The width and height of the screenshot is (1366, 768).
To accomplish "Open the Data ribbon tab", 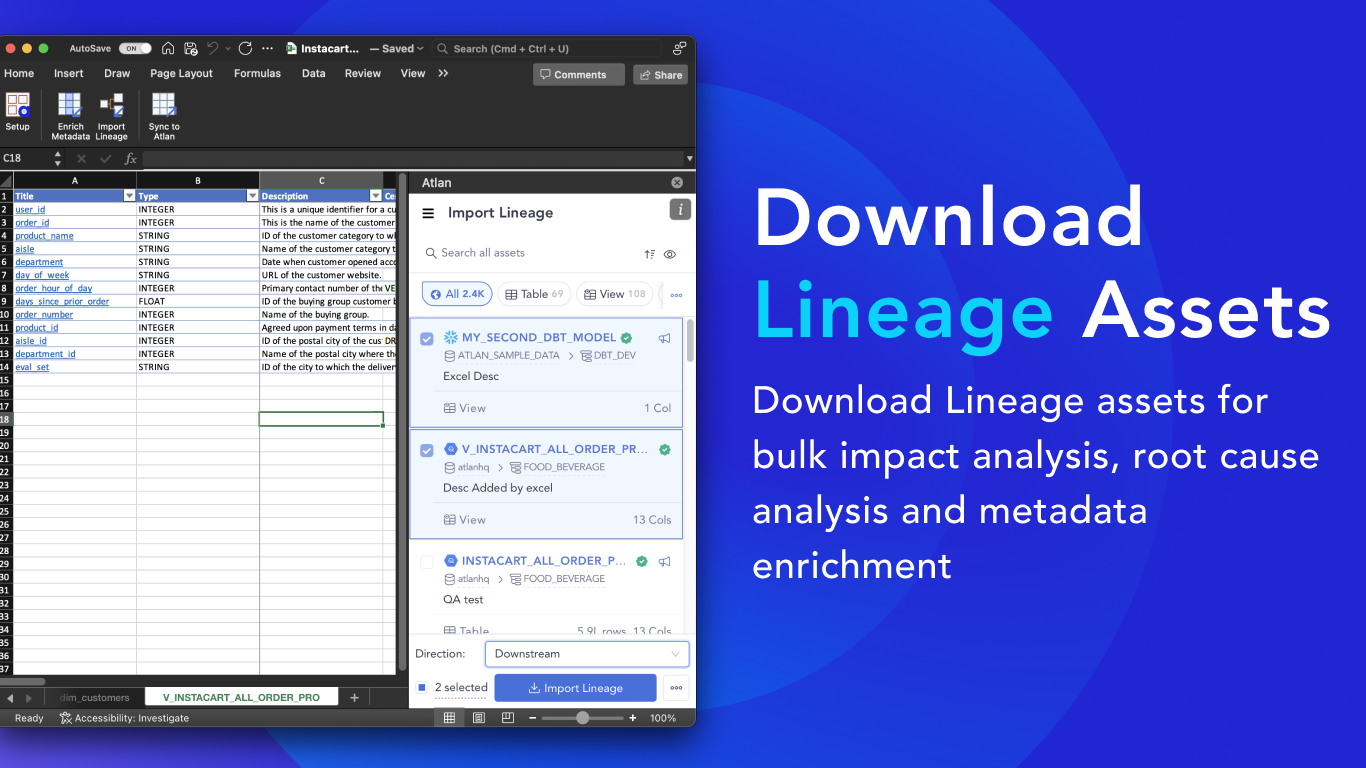I will [x=314, y=73].
